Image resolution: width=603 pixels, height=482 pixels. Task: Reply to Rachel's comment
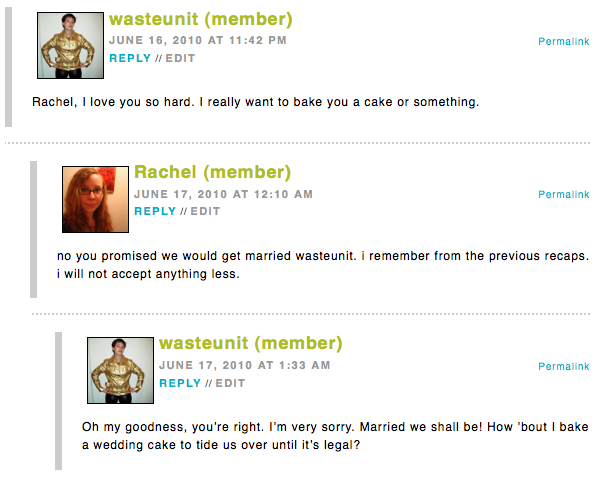155,211
